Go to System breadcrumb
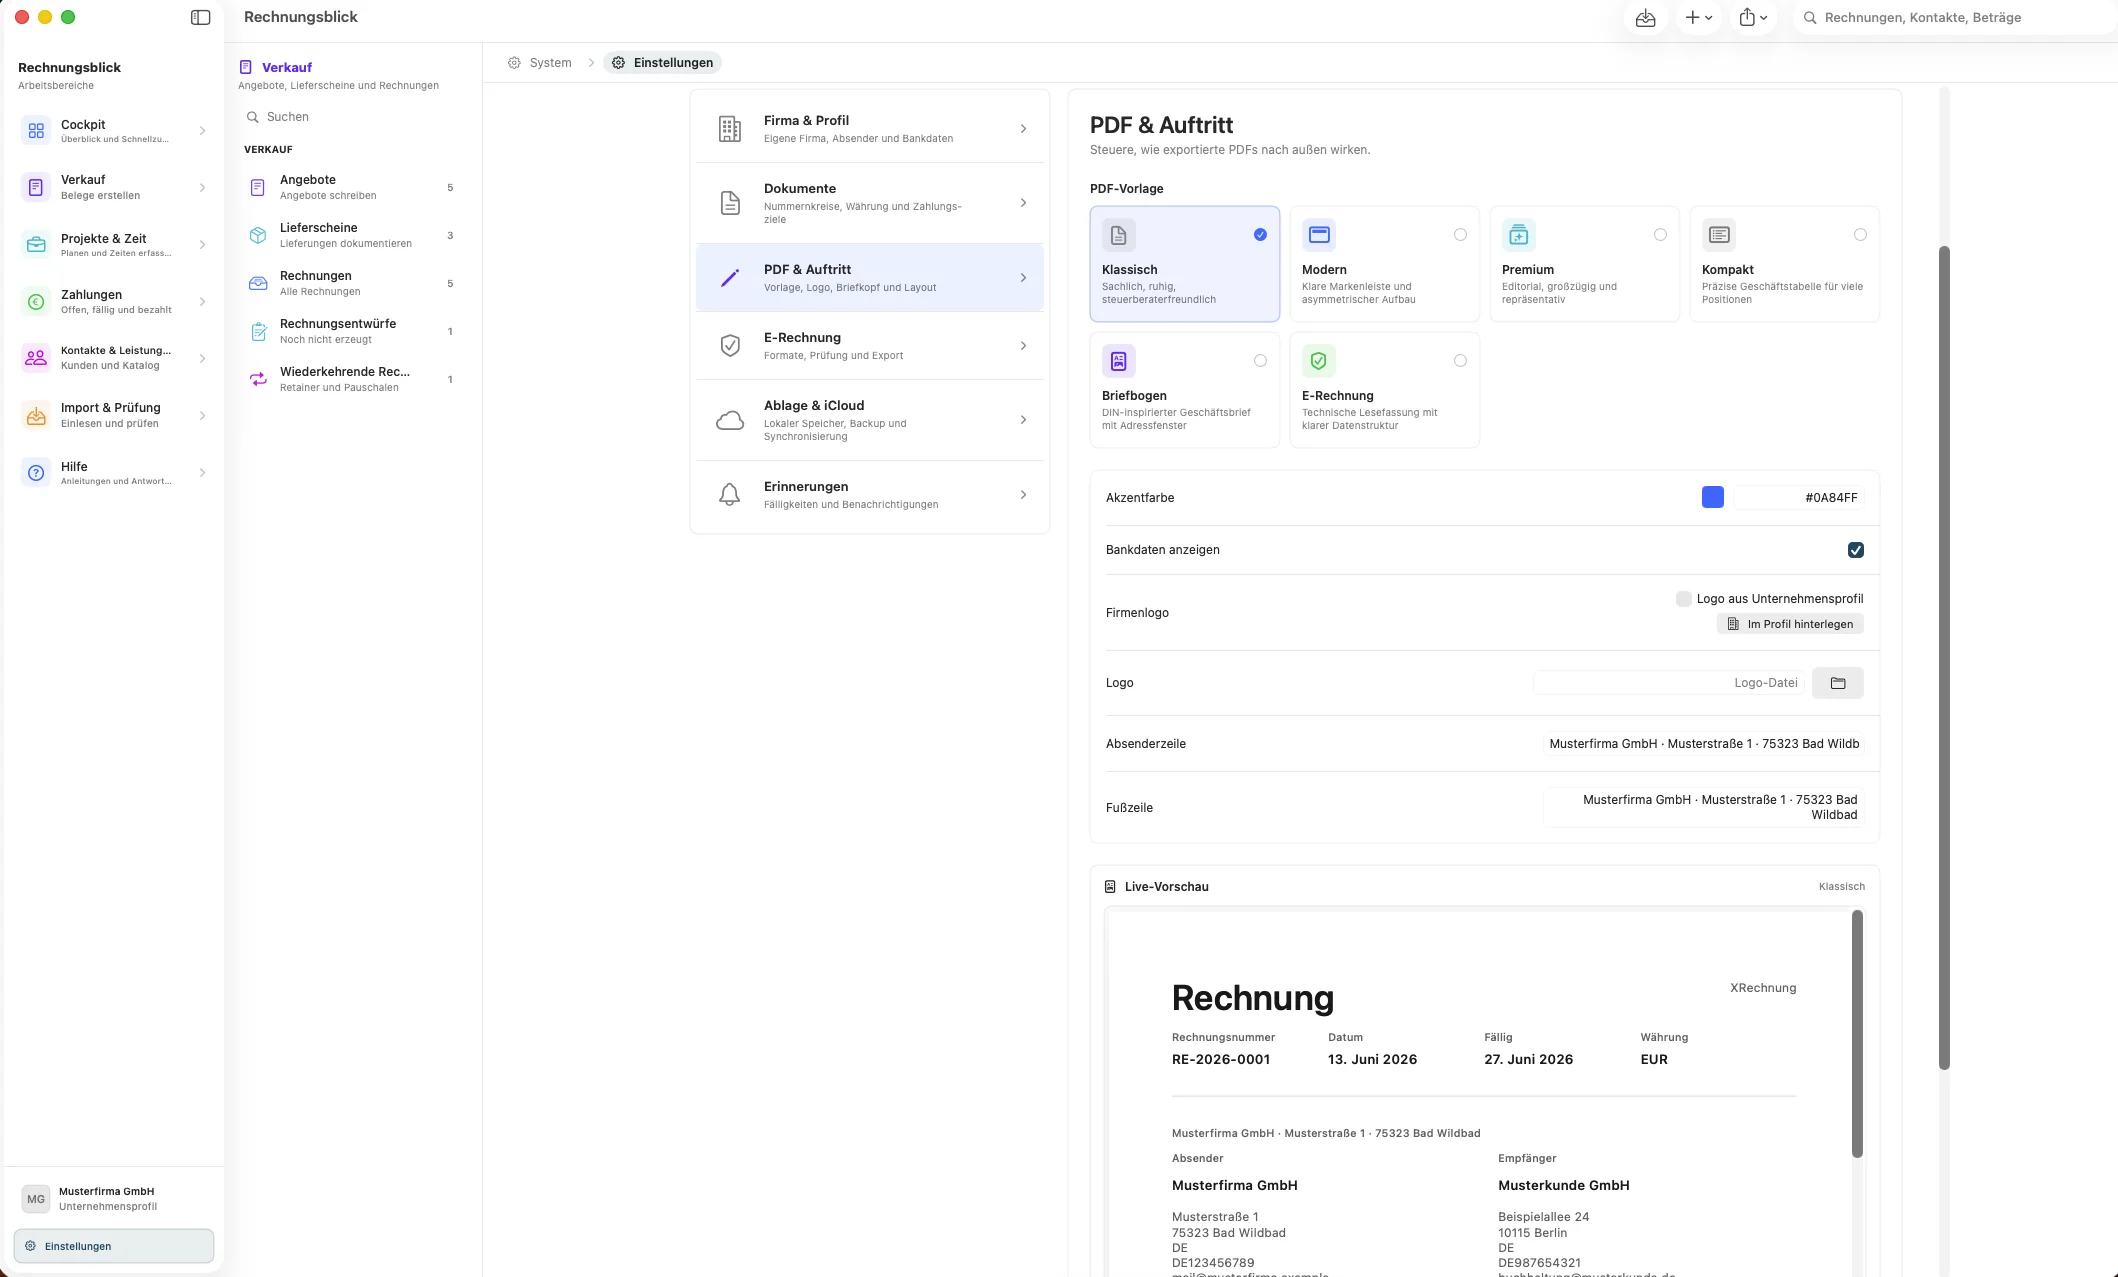 coord(540,62)
